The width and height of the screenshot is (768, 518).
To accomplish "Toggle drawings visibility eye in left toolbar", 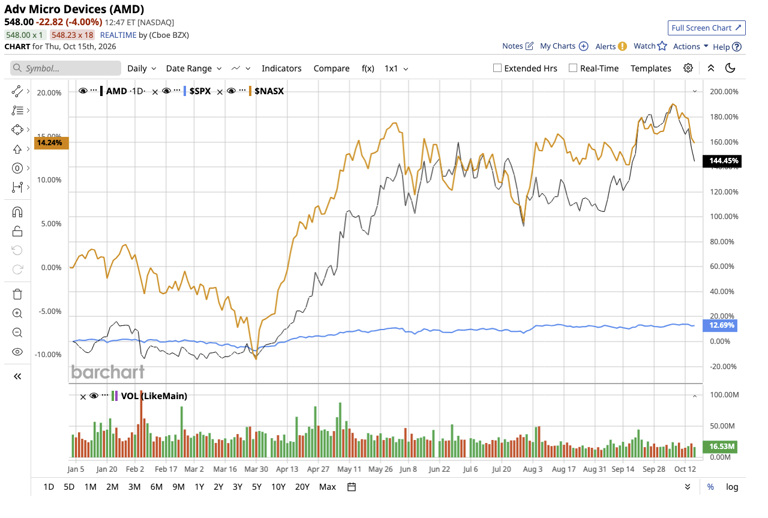I will click(17, 352).
